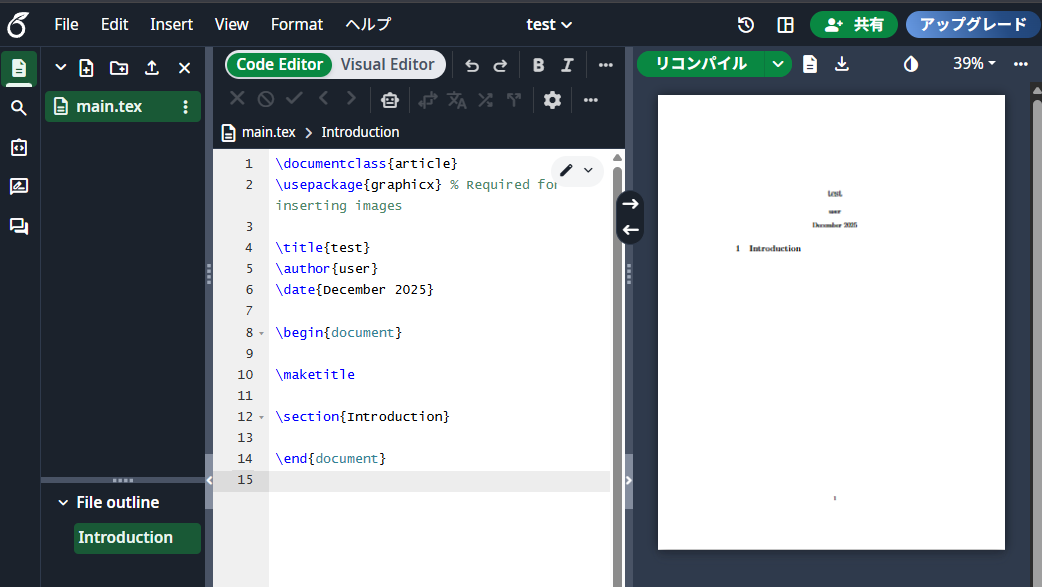This screenshot has width=1042, height=587.
Task: Open the editor settings gear
Action: (x=552, y=98)
